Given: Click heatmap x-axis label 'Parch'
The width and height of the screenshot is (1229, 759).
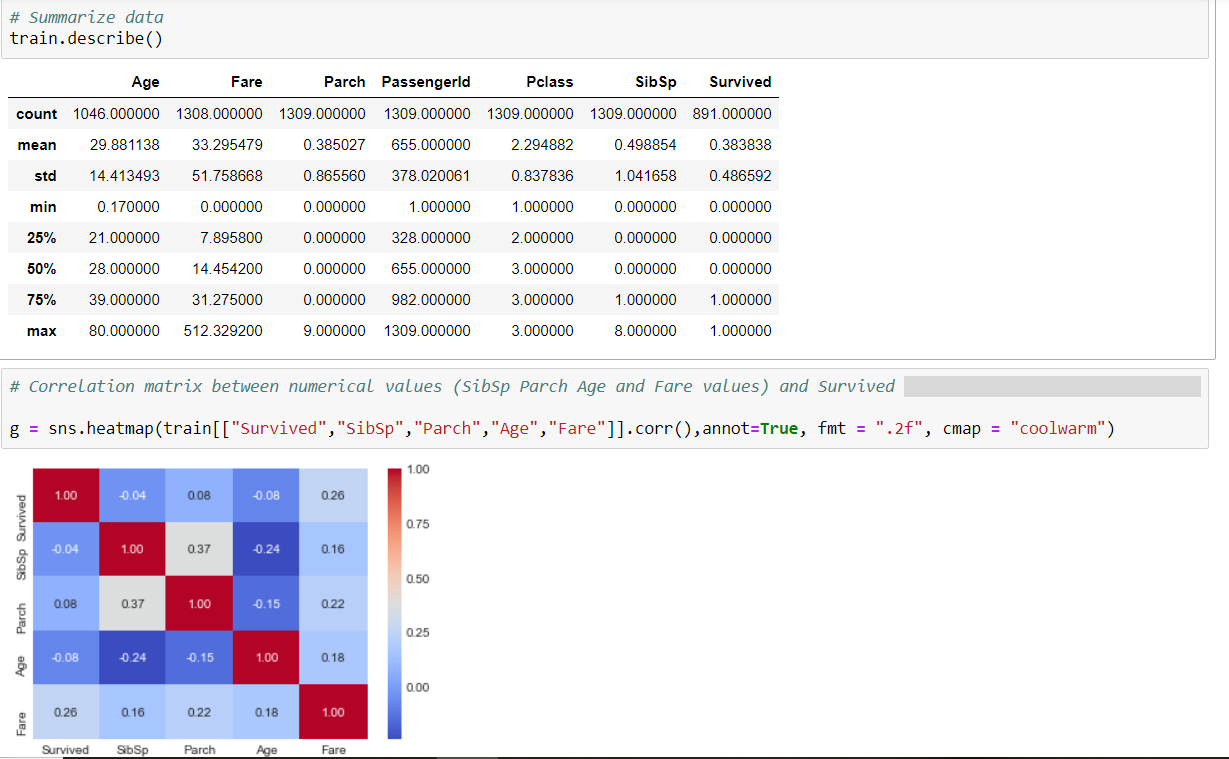Looking at the screenshot, I should coord(200,750).
